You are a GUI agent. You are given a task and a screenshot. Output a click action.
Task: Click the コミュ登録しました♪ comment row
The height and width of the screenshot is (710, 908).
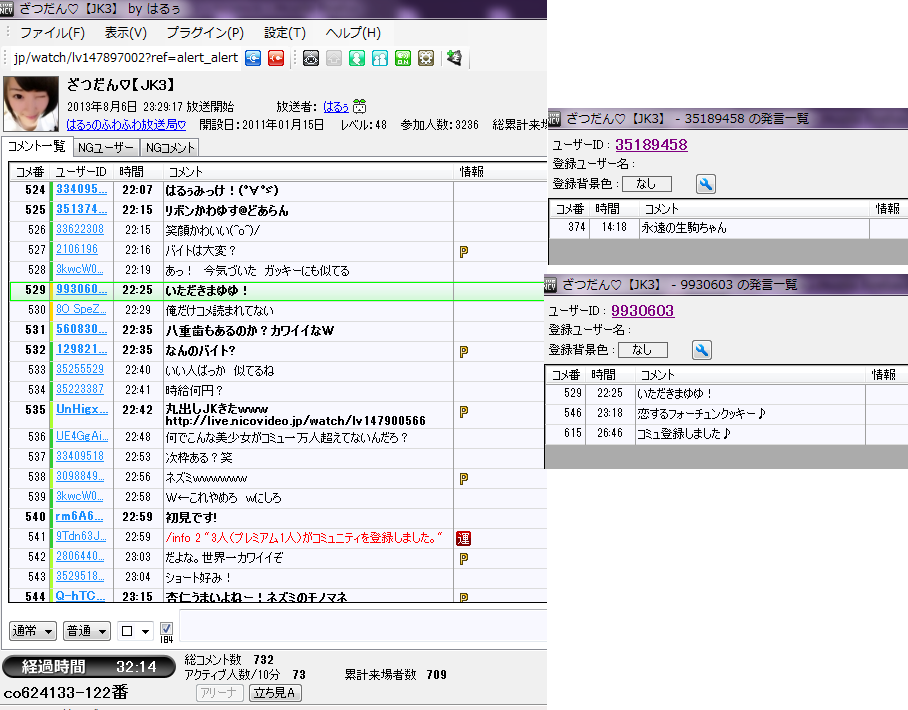726,433
